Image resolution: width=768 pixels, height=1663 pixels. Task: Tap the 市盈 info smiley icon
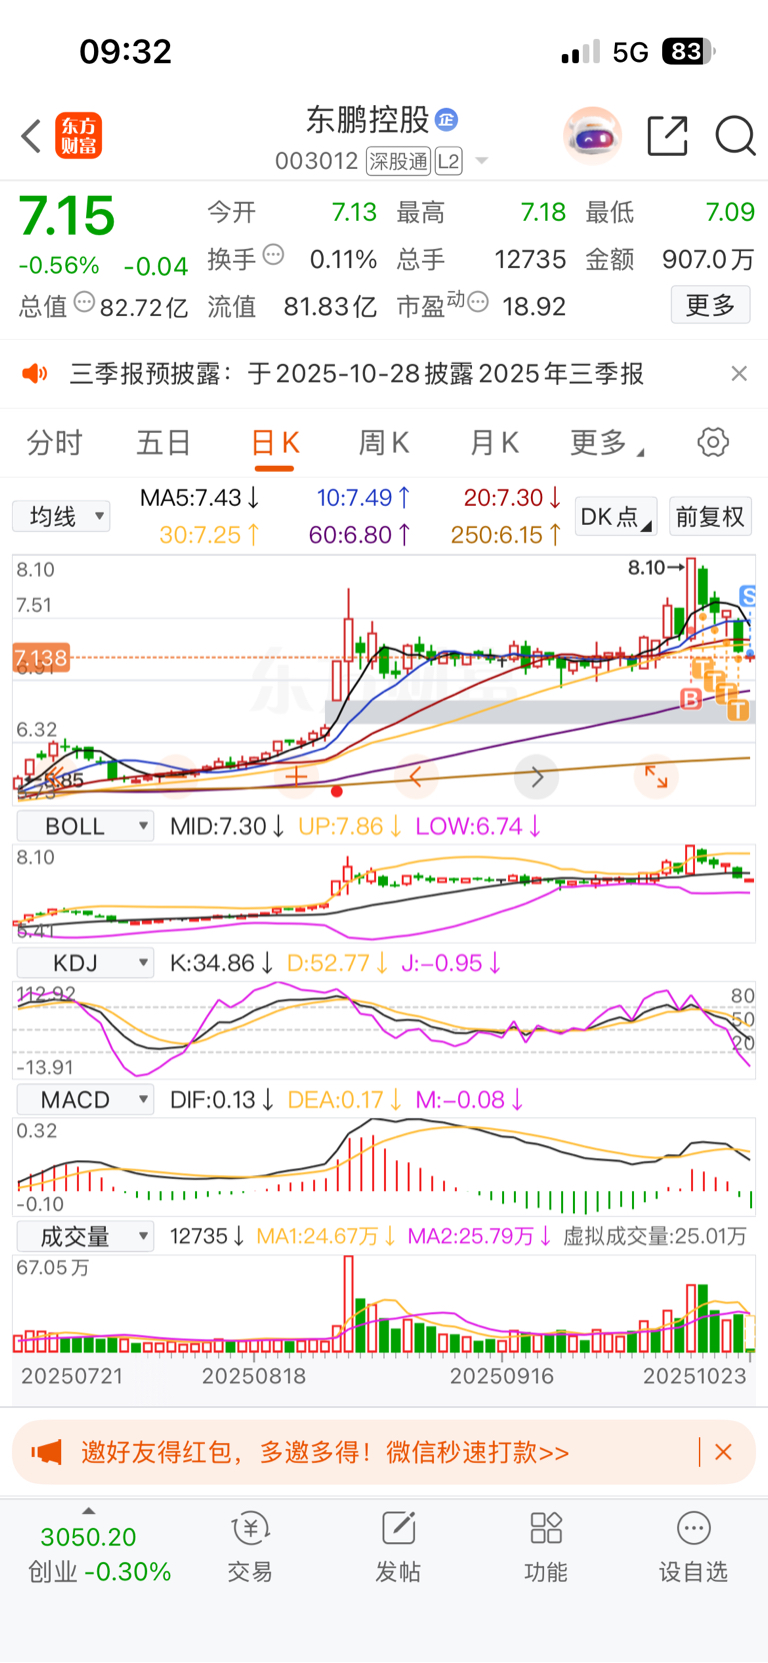[x=478, y=302]
